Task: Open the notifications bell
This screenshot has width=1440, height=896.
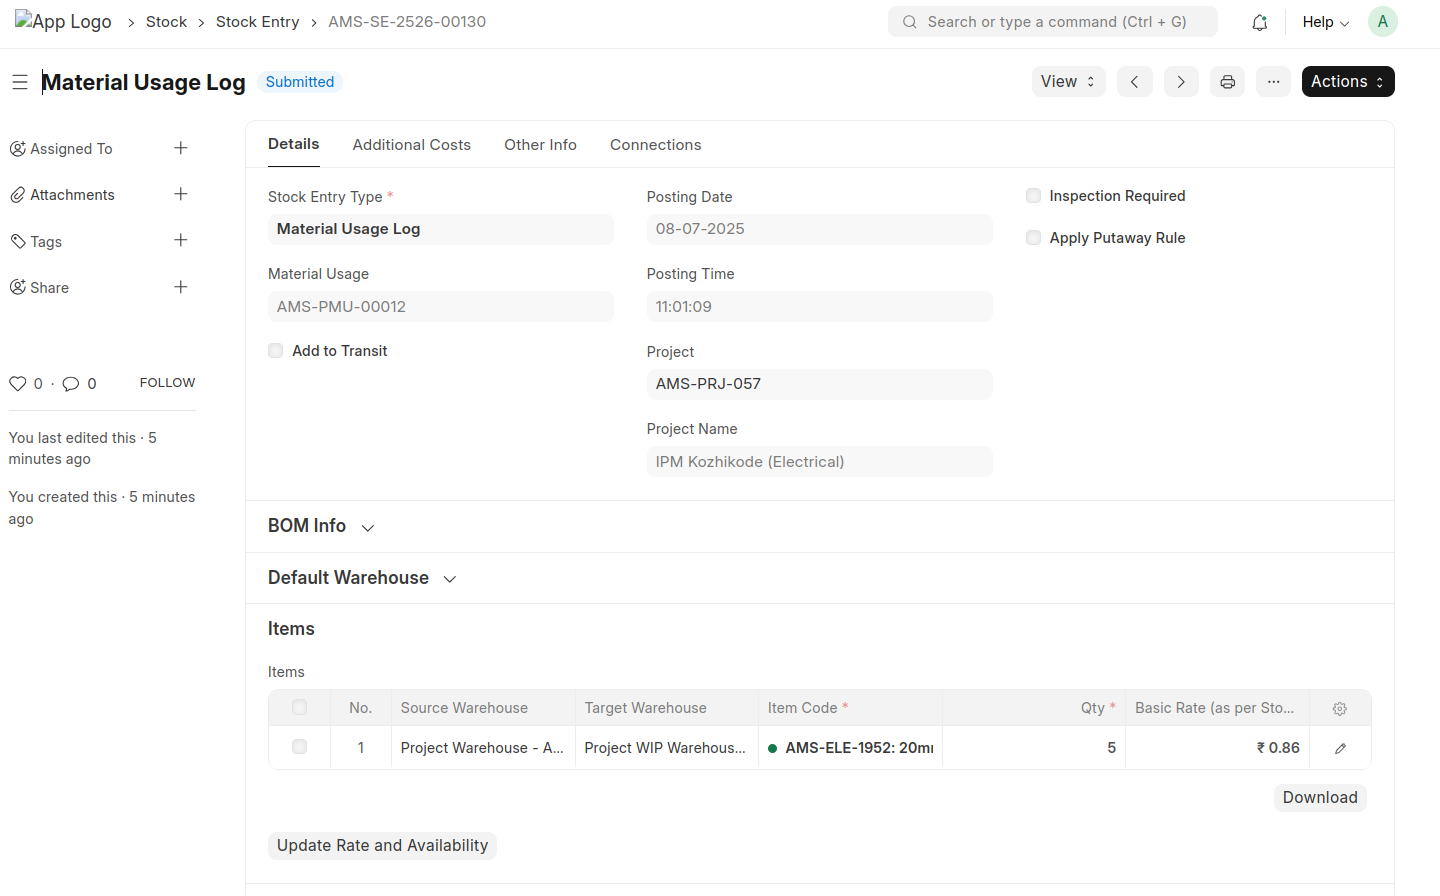Action: click(x=1259, y=22)
